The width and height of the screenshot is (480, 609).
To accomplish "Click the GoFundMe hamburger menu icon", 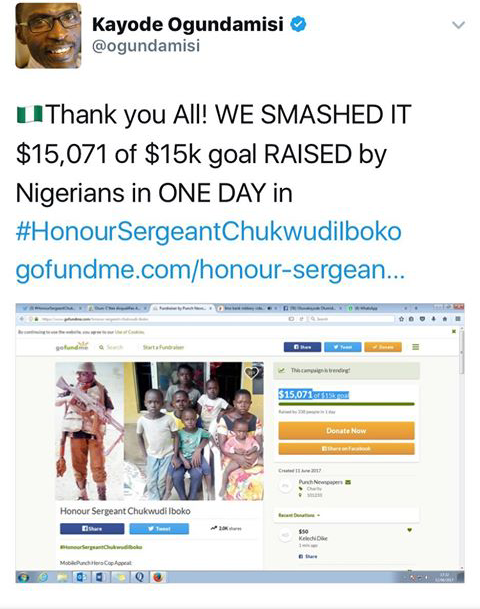I will (x=416, y=347).
